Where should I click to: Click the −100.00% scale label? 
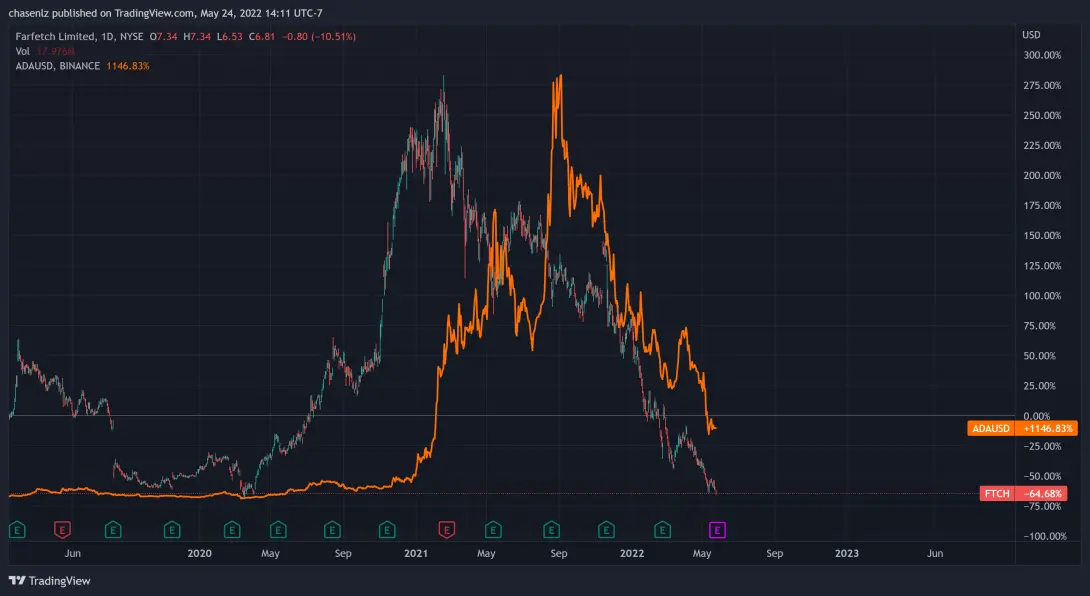(x=1045, y=536)
